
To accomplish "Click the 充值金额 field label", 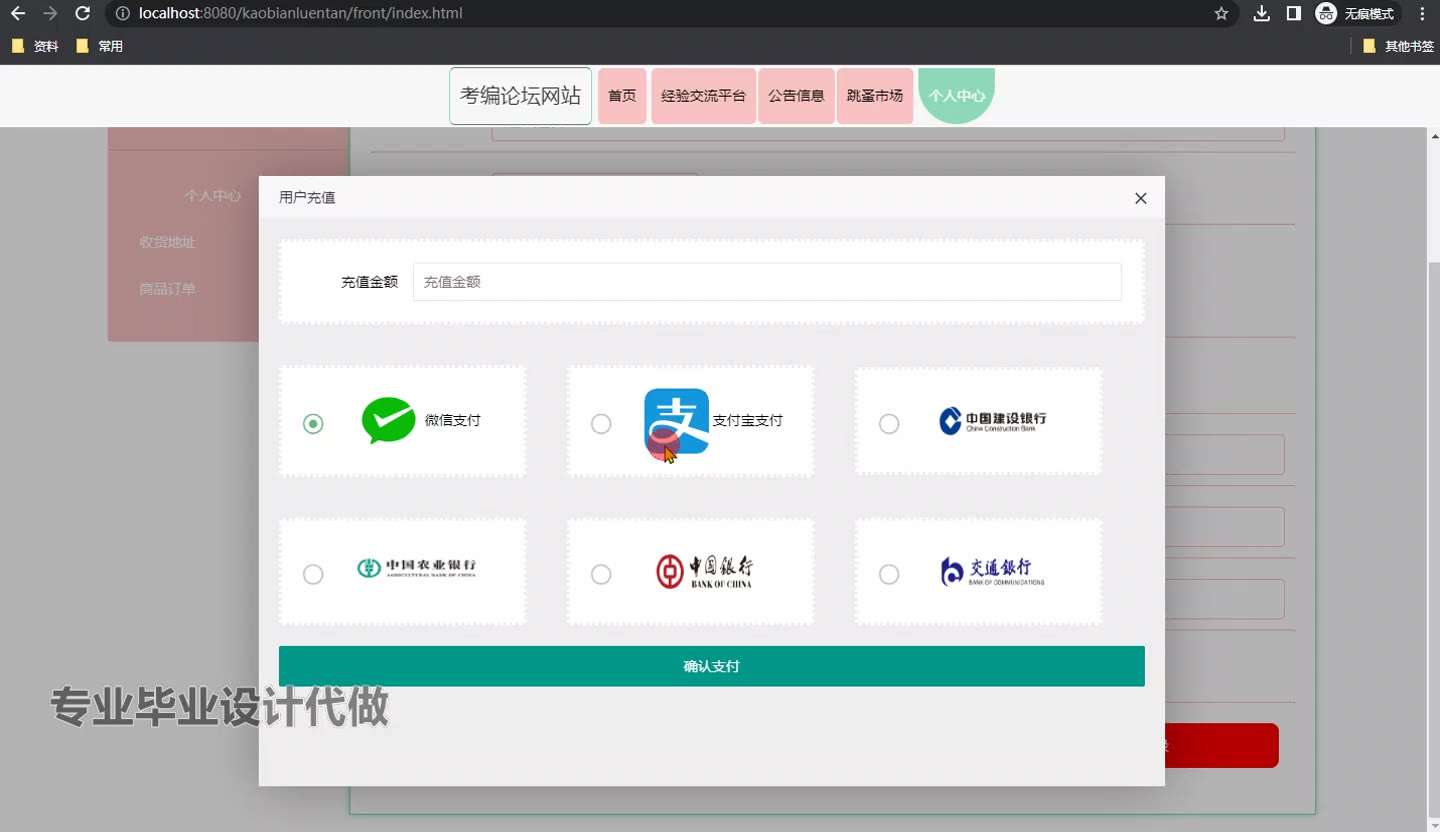I will (x=369, y=282).
